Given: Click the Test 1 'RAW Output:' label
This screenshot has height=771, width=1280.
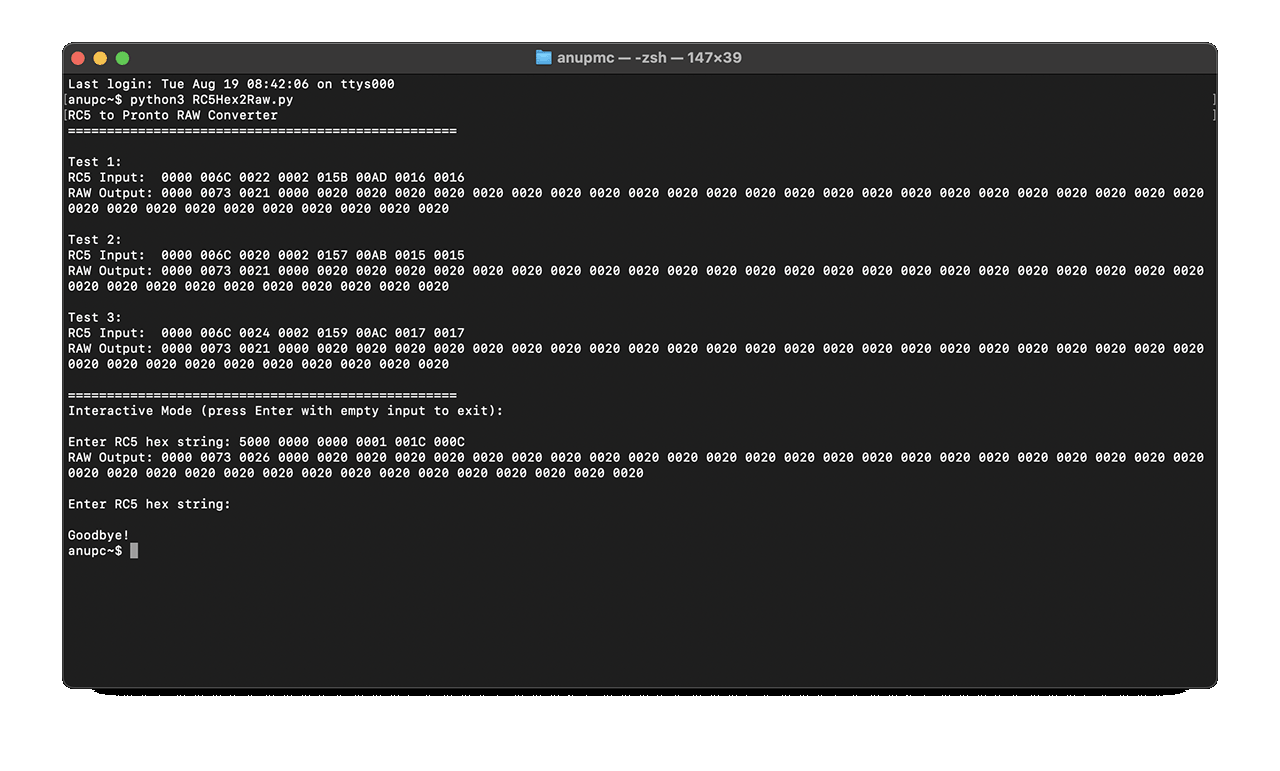Looking at the screenshot, I should click(x=110, y=193).
